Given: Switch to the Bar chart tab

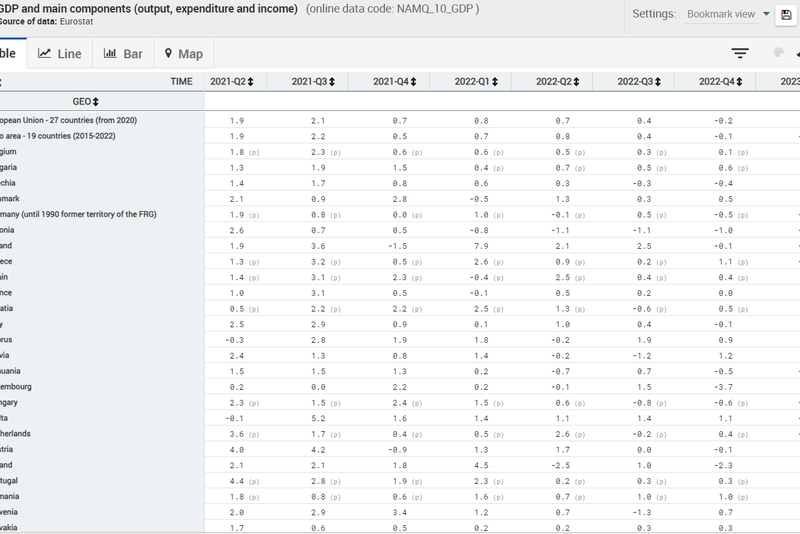Looking at the screenshot, I should (123, 54).
